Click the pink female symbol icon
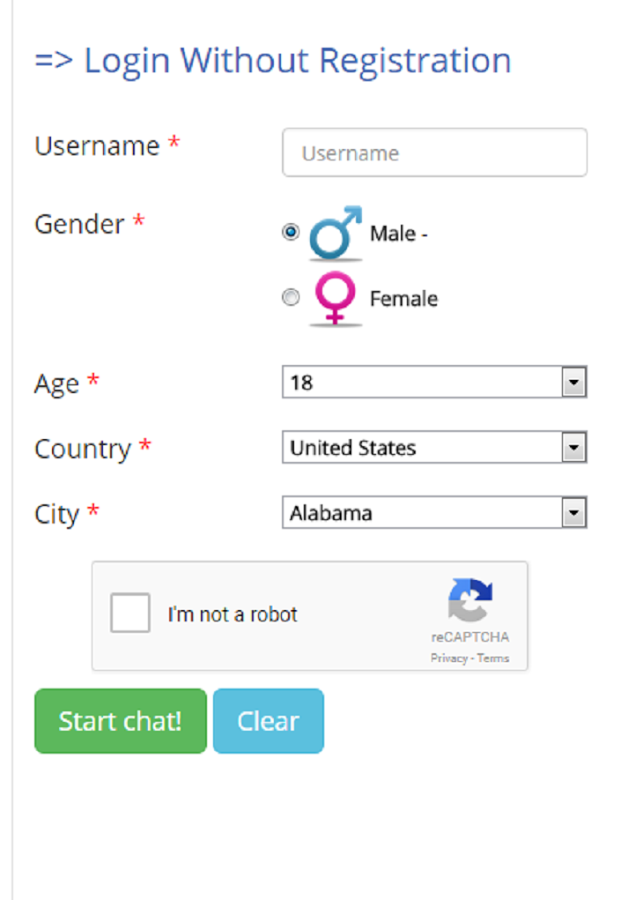The width and height of the screenshot is (621, 900). (335, 298)
